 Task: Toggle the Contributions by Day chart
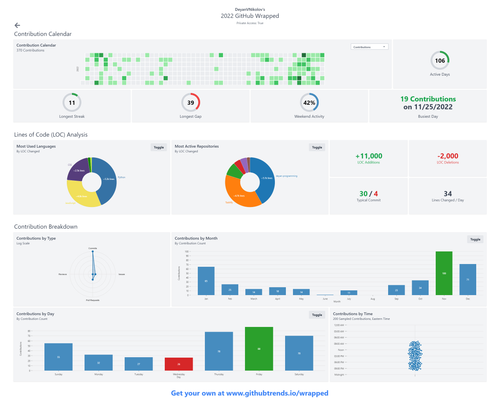coord(317,315)
